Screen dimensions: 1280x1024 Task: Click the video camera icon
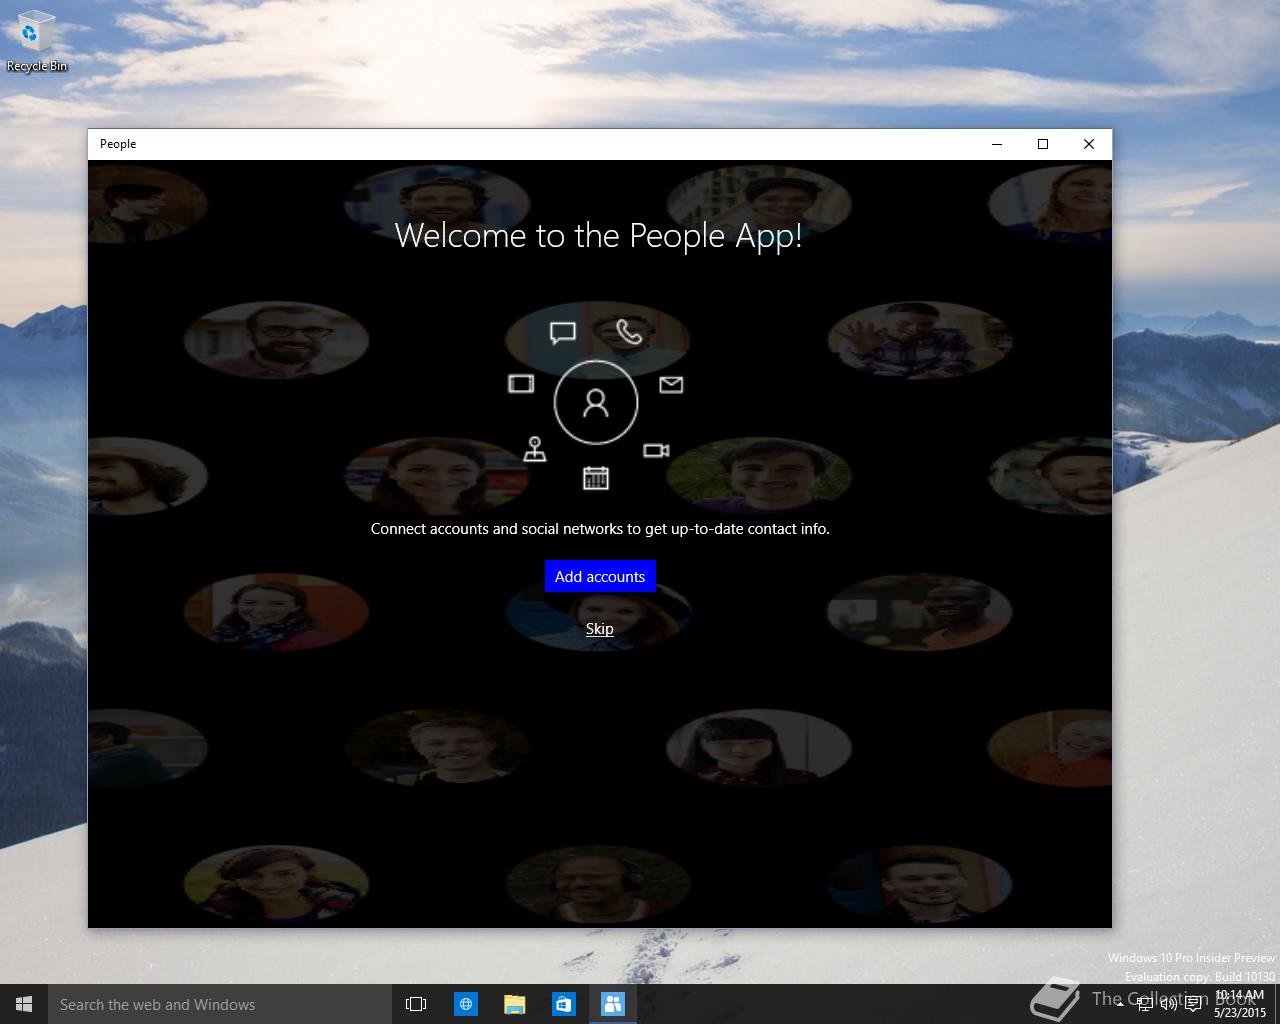point(656,451)
